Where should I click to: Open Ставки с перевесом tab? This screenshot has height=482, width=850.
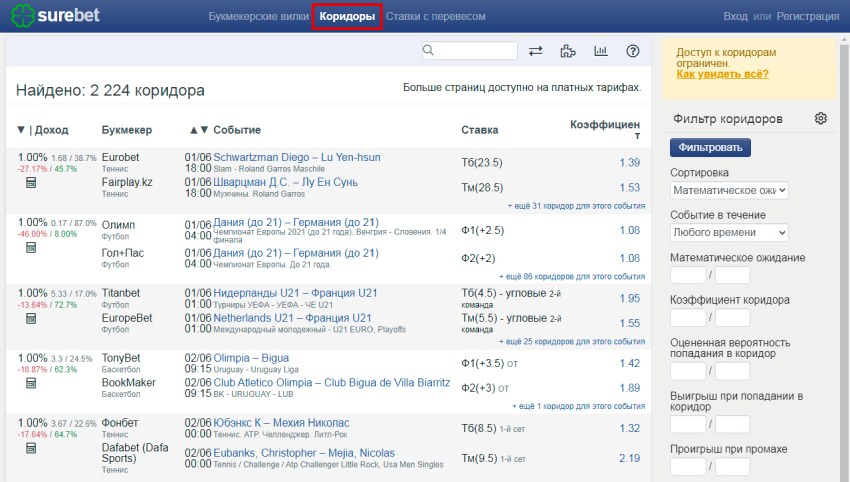pyautogui.click(x=436, y=16)
